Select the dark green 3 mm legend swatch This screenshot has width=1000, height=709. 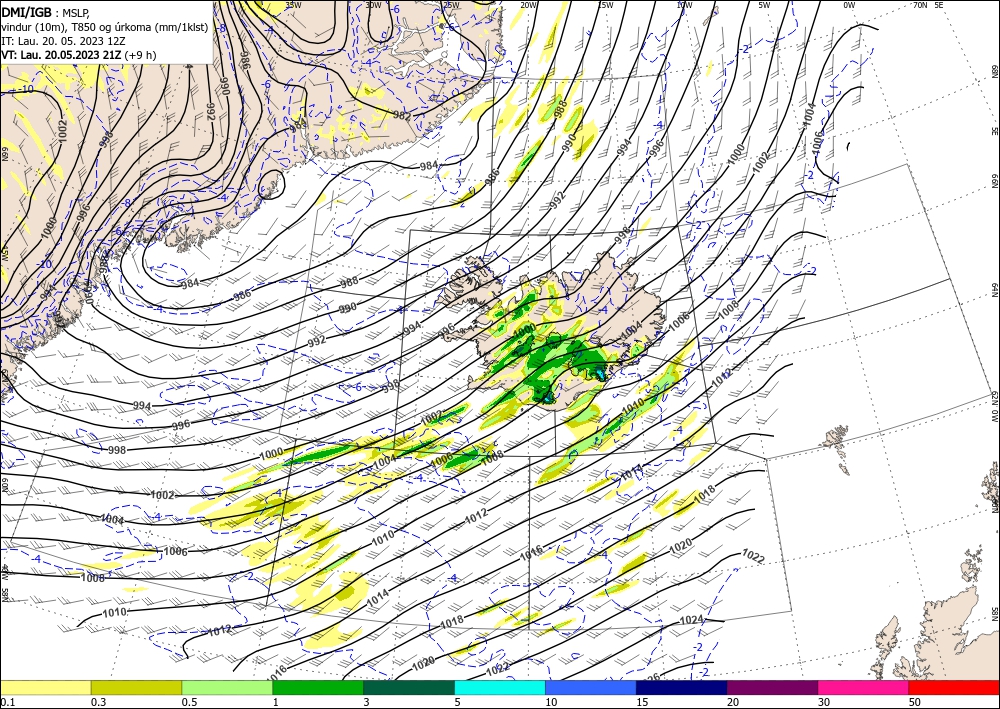coord(409,687)
